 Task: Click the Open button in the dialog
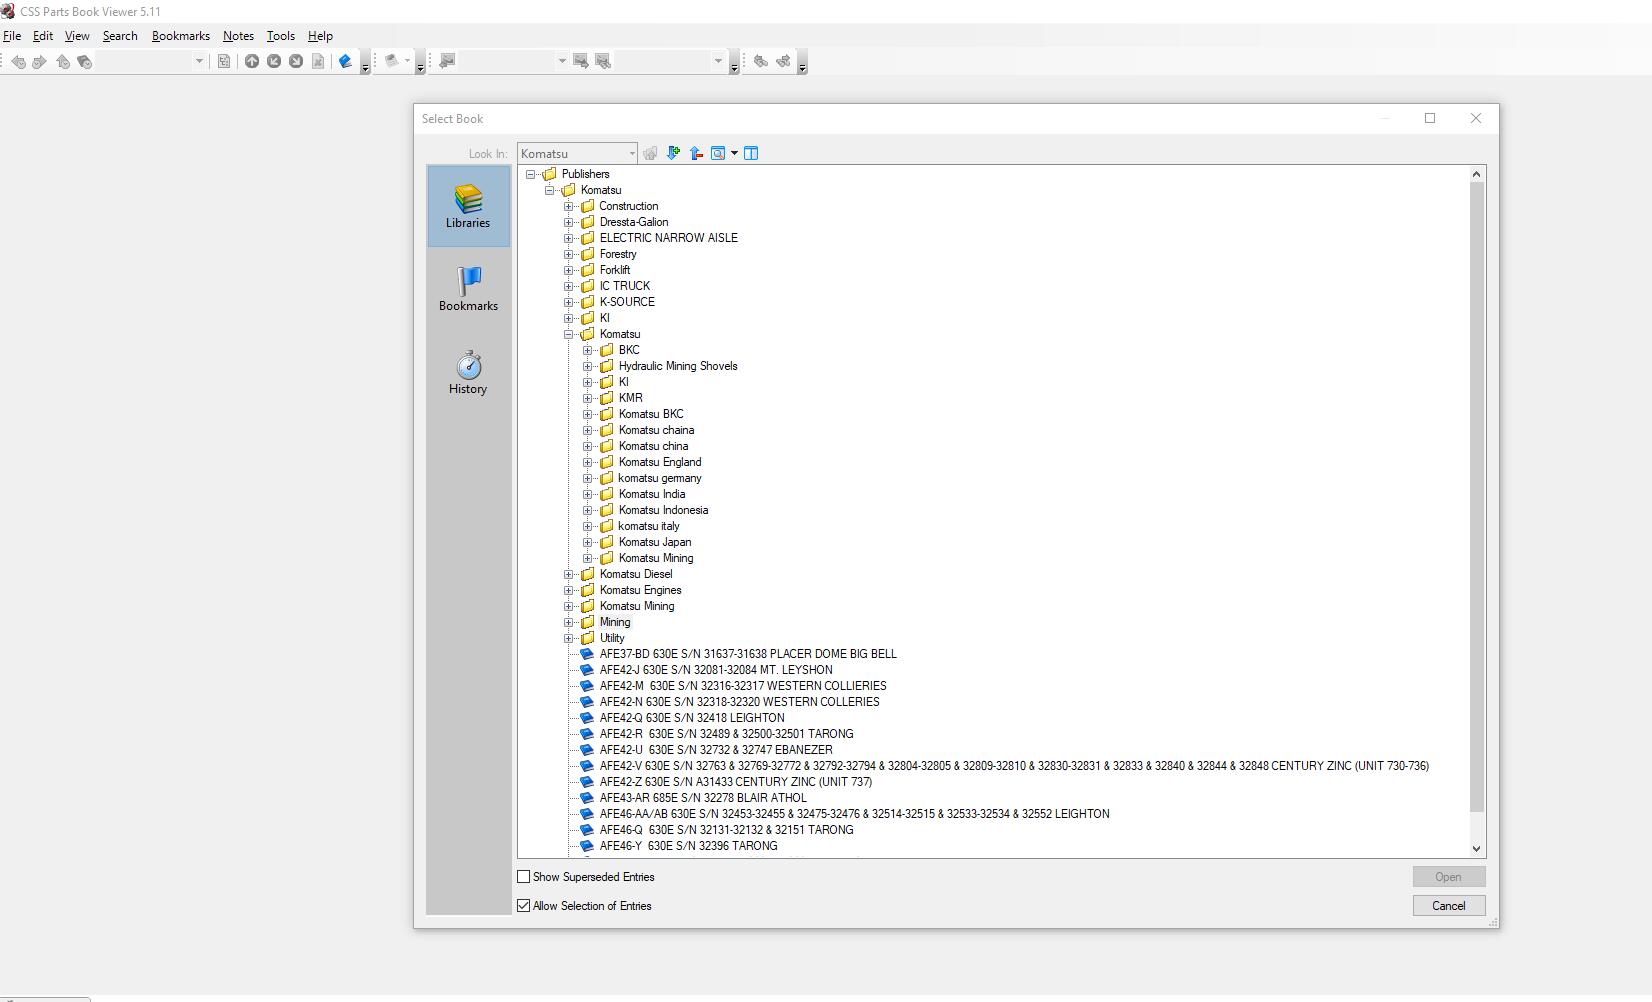tap(1448, 877)
